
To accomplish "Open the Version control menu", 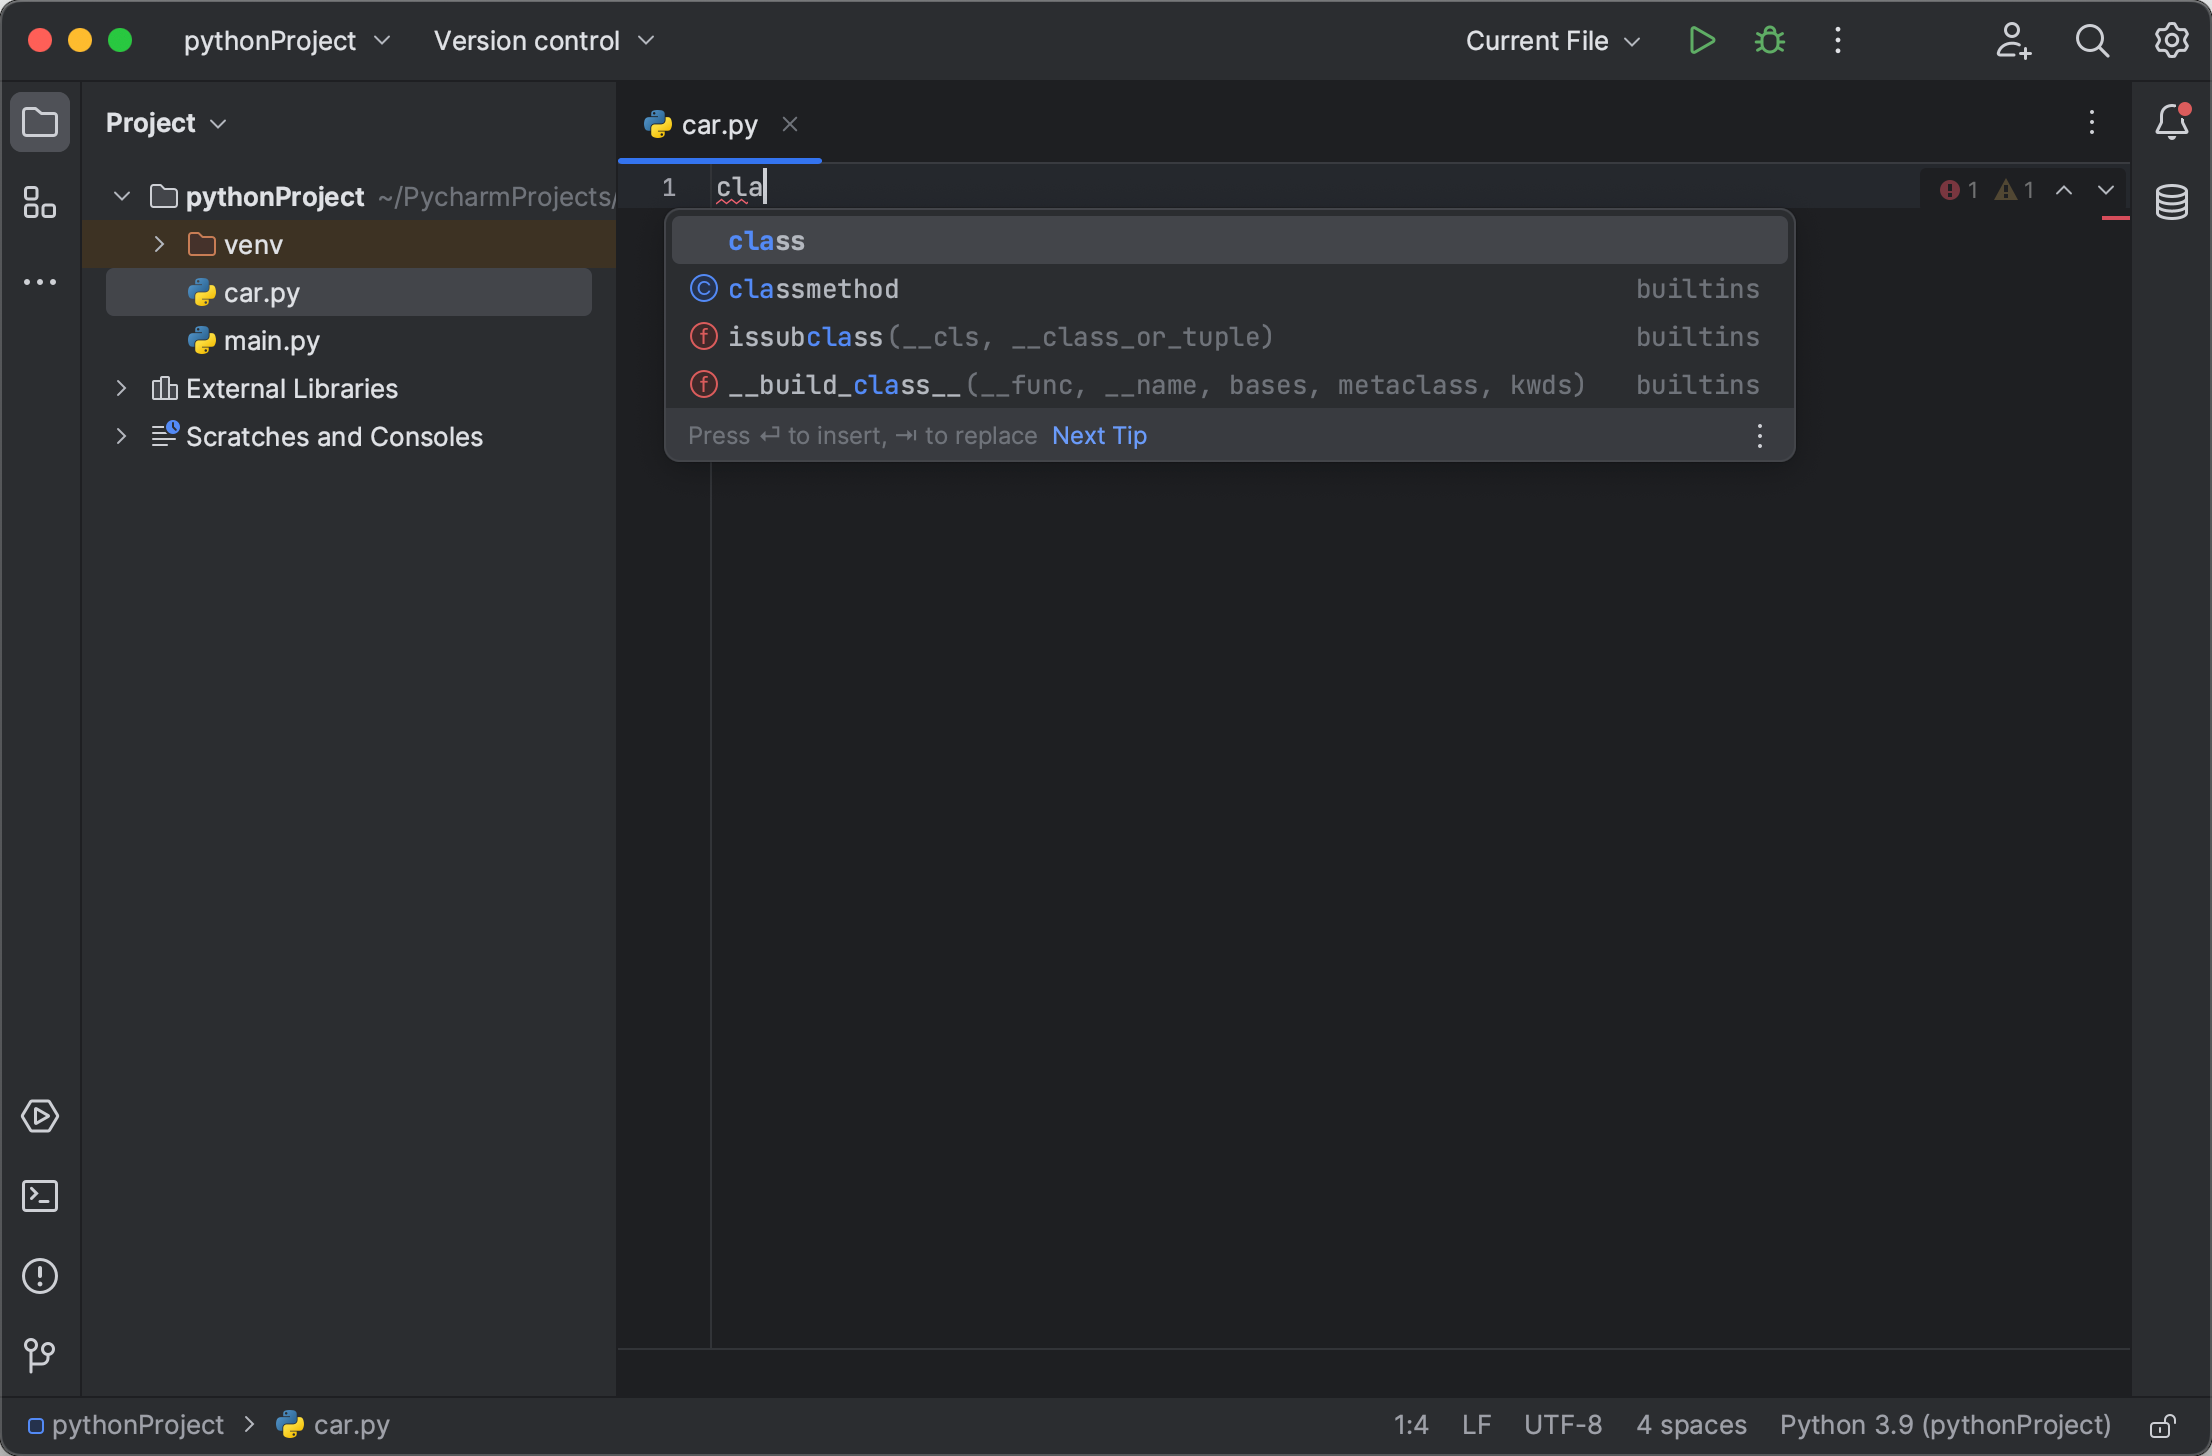I will [543, 40].
